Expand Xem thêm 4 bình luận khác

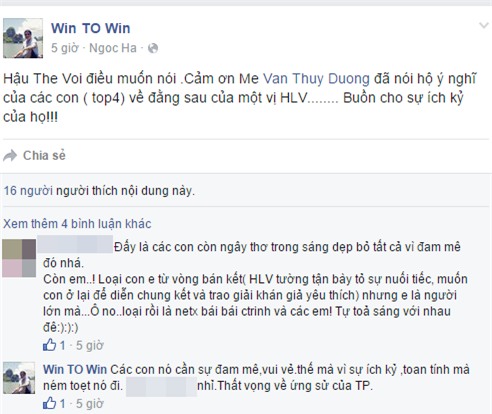77,224
